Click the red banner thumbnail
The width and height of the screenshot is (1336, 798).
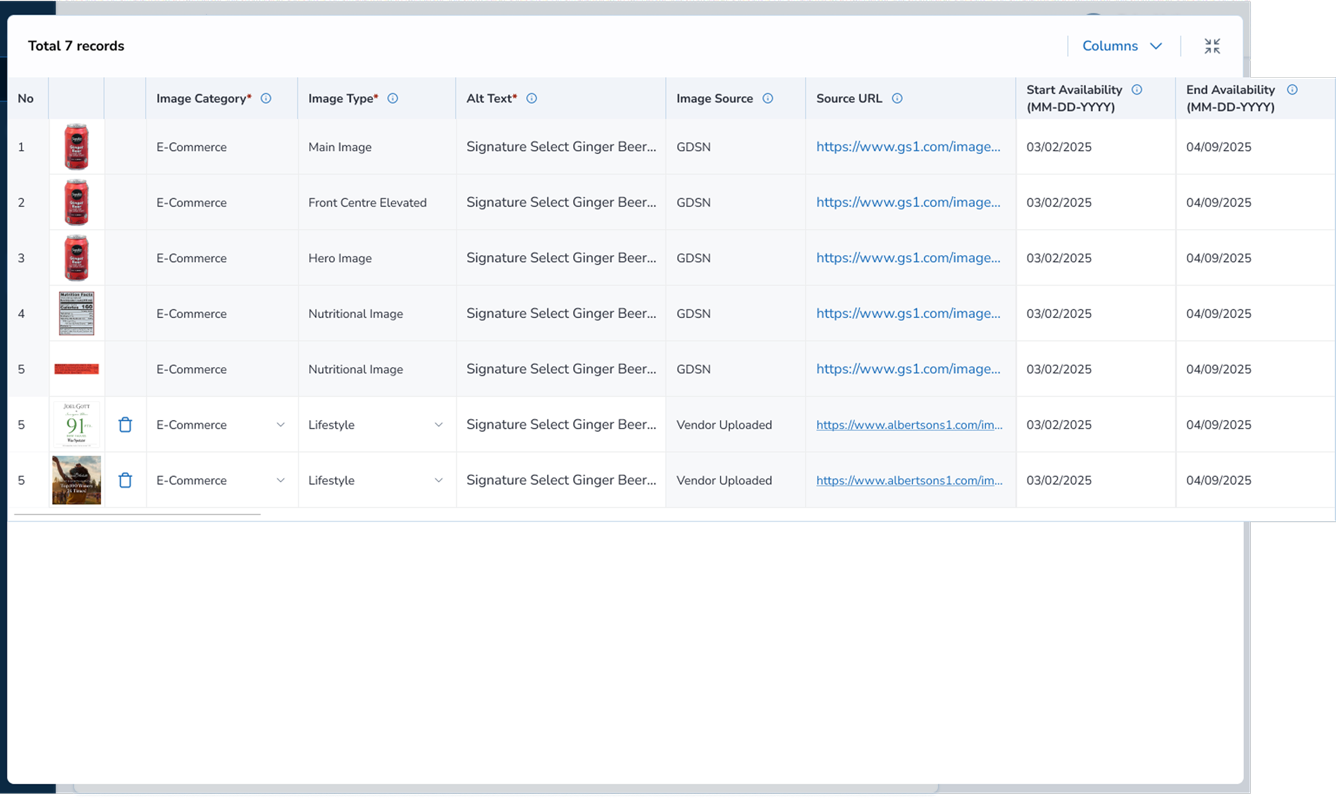76,369
